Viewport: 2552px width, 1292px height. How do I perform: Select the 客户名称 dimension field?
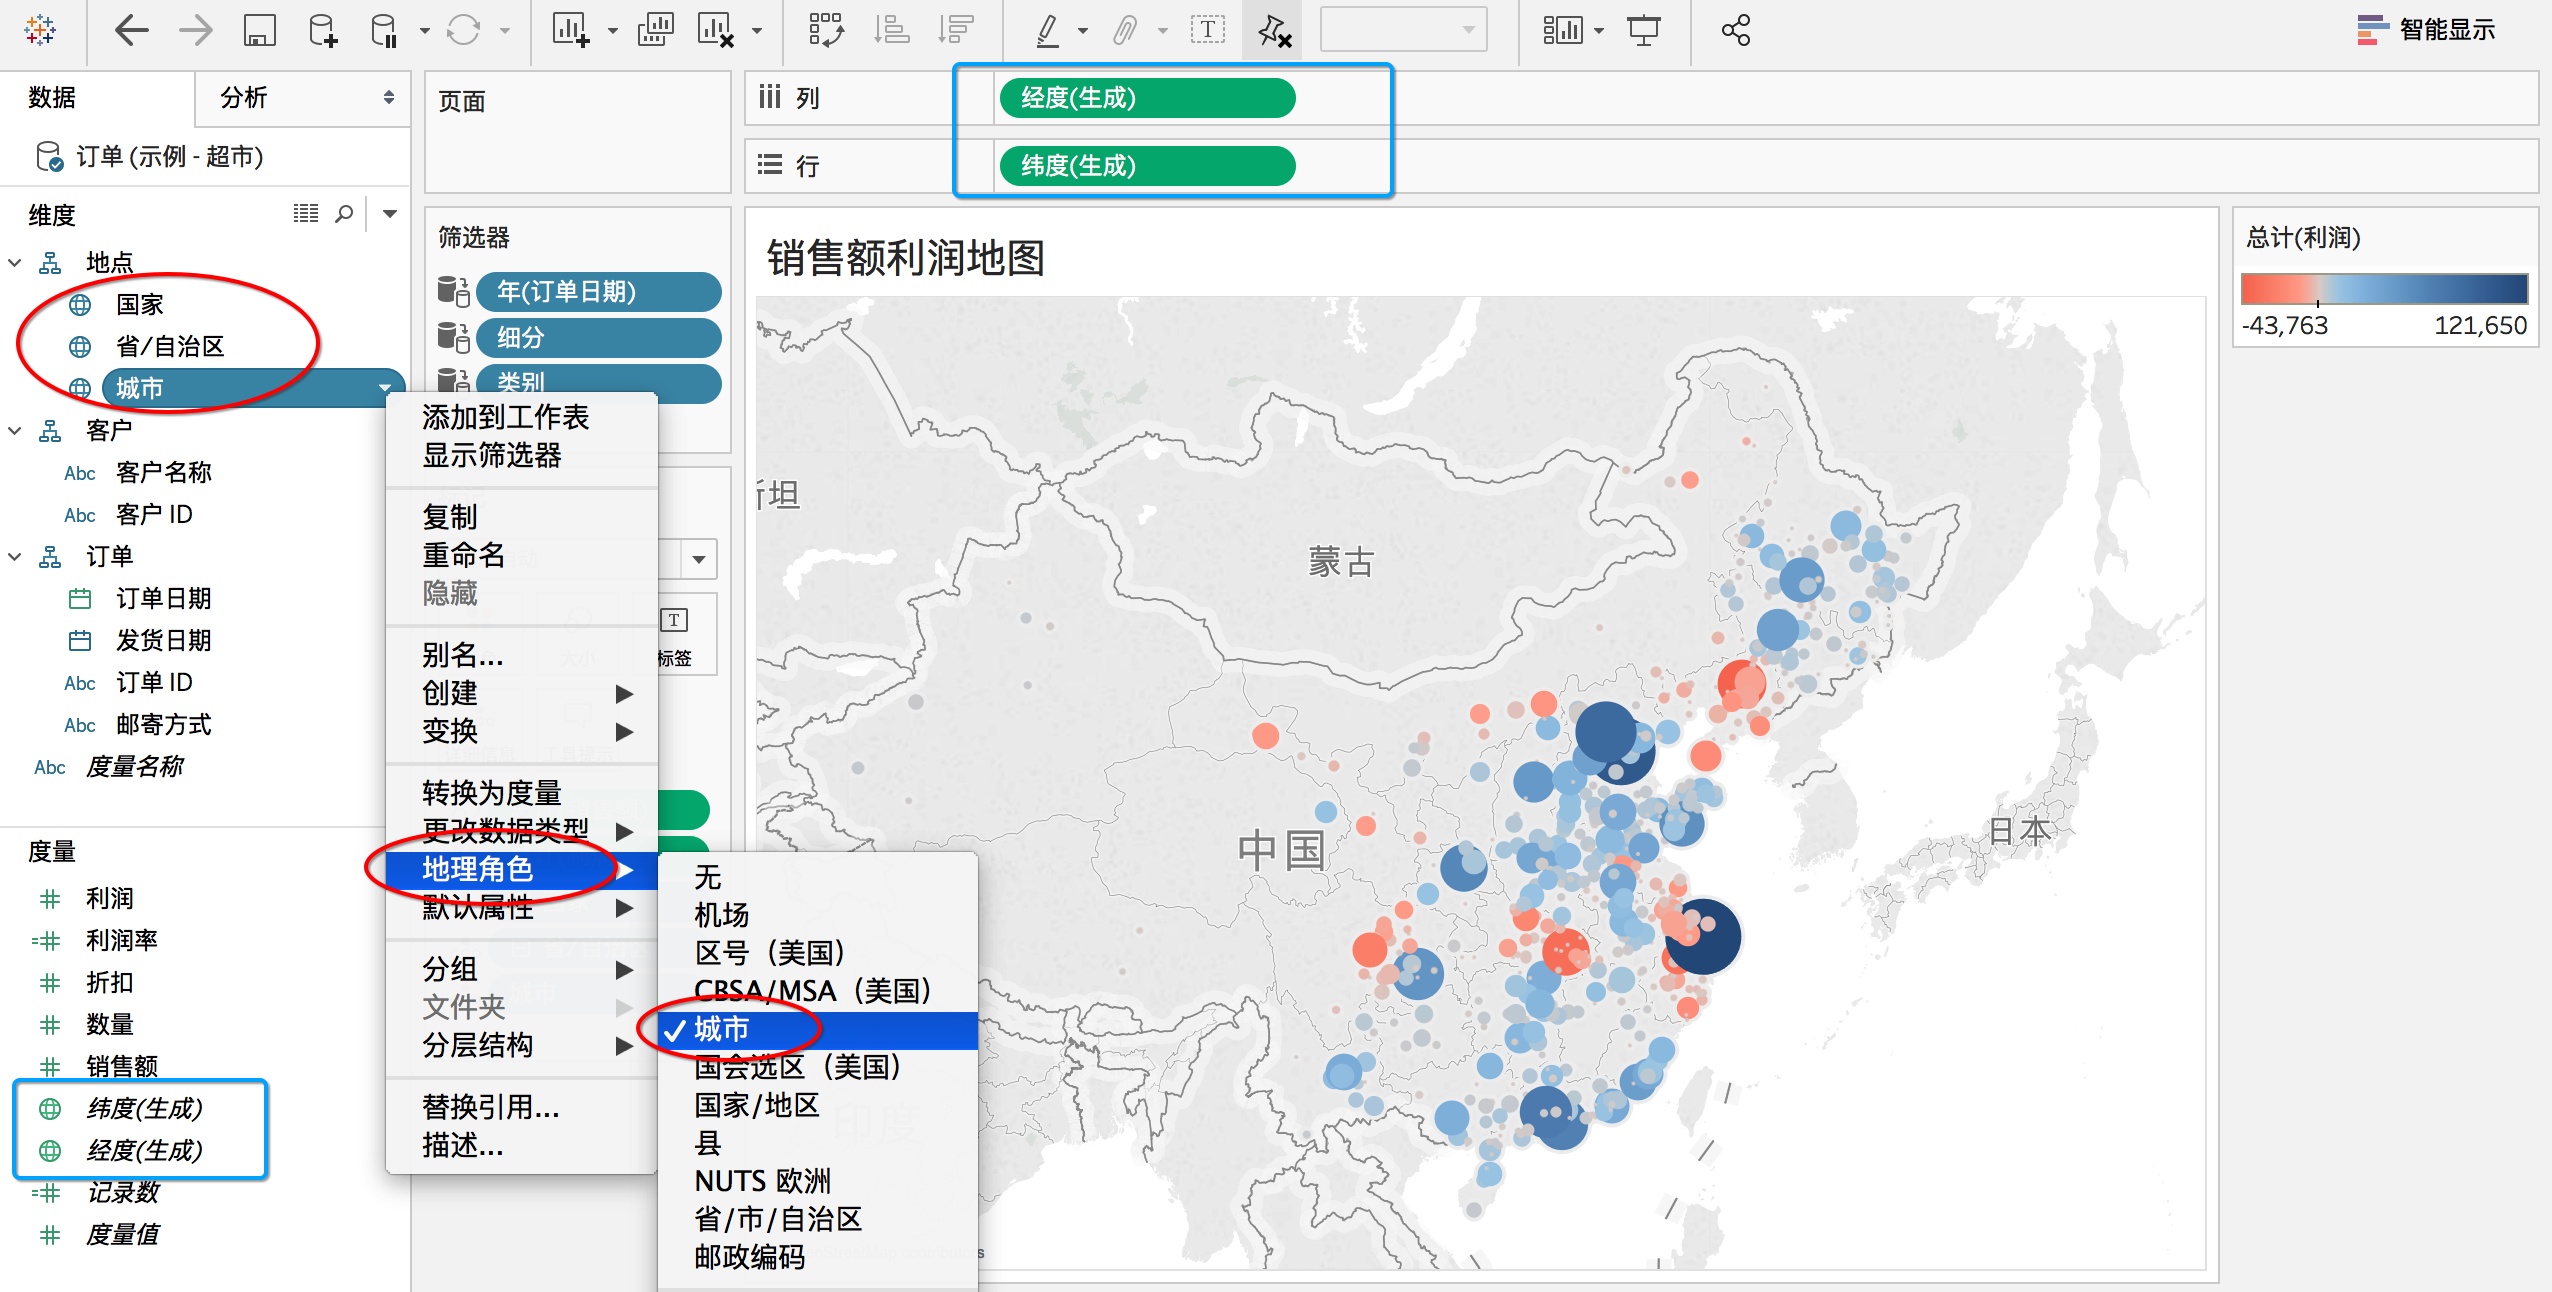tap(164, 473)
